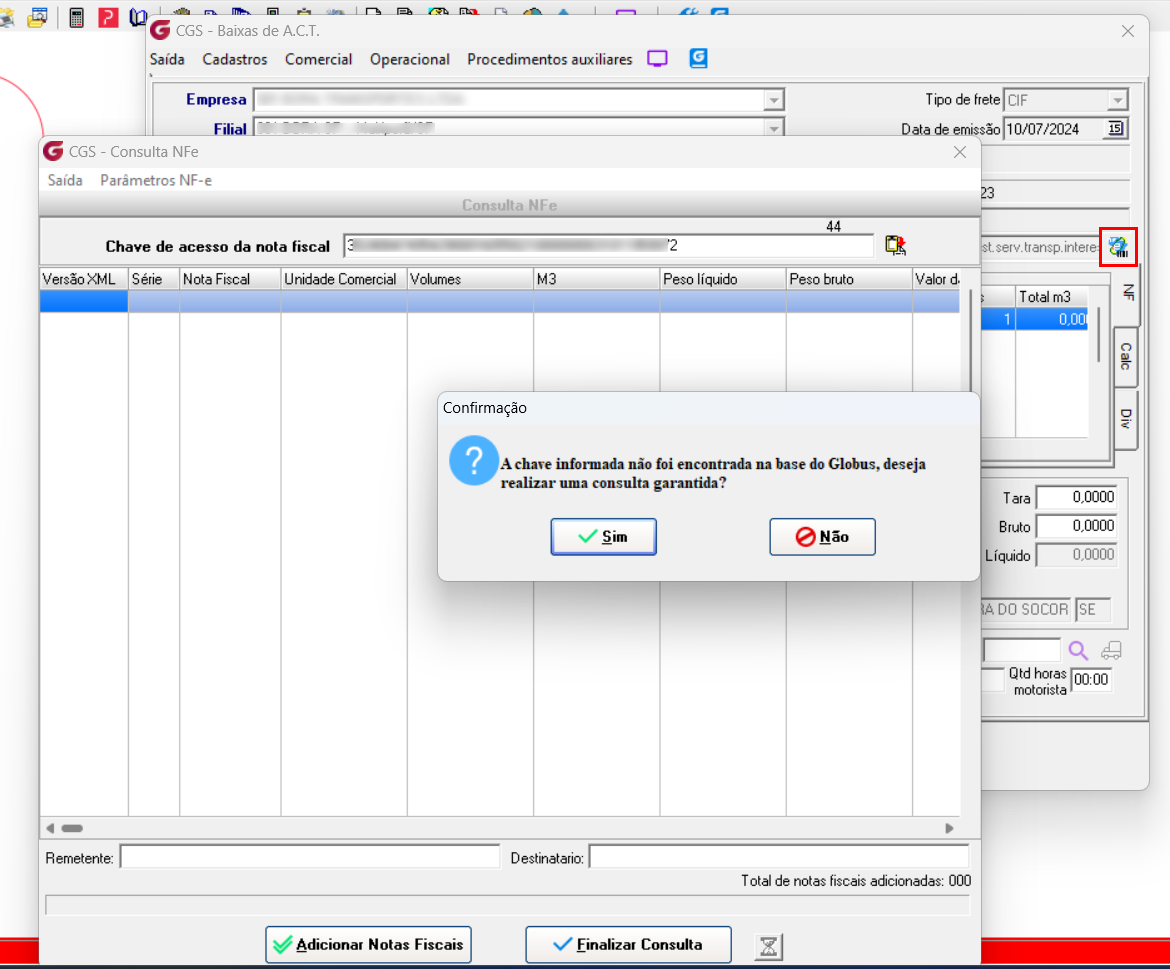Click the M3 column header

(596, 279)
